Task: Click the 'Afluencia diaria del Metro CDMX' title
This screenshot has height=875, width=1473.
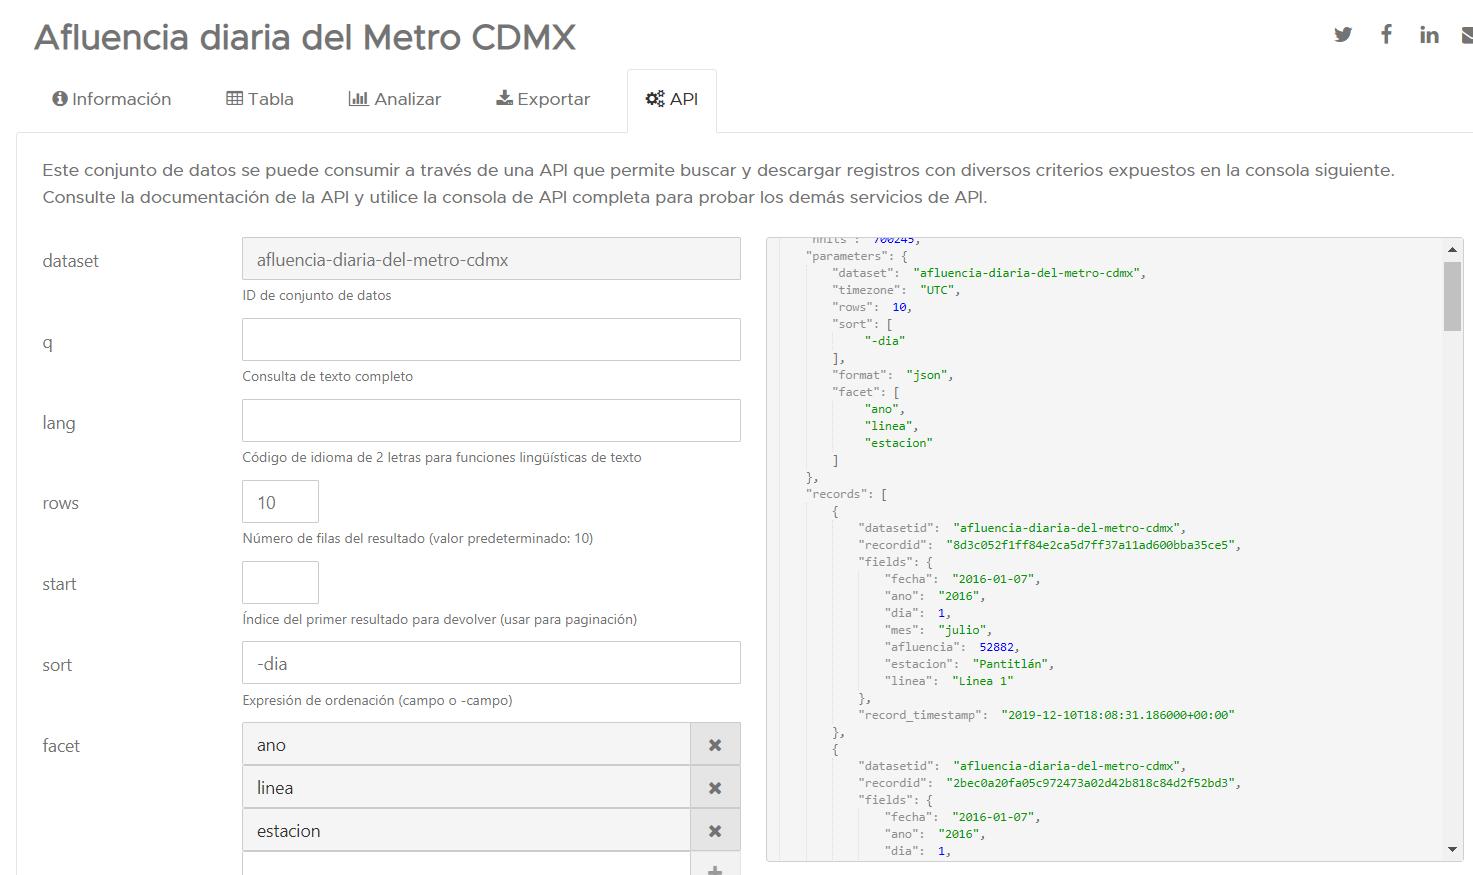Action: click(305, 37)
